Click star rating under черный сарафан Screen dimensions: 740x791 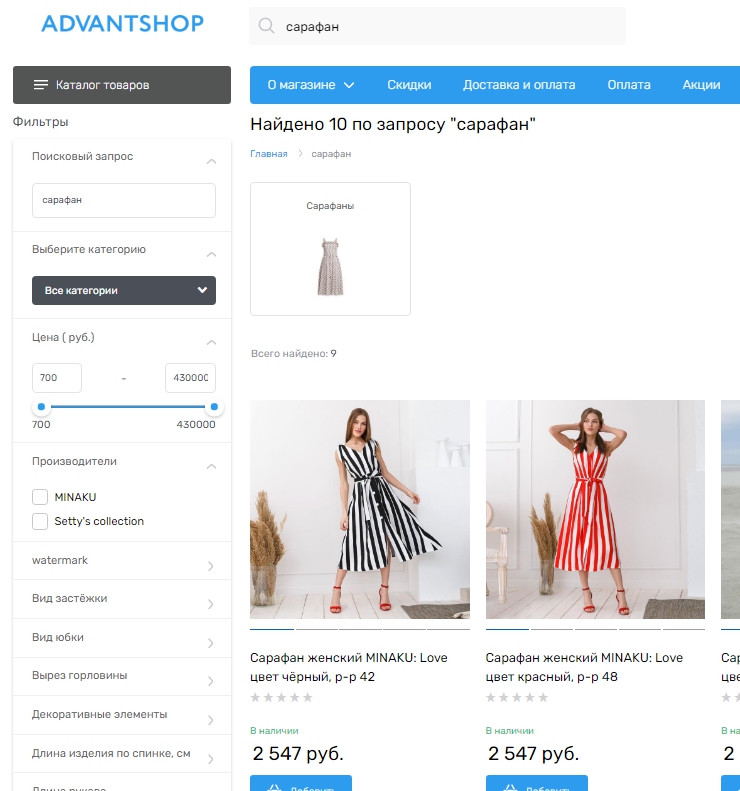coord(281,697)
